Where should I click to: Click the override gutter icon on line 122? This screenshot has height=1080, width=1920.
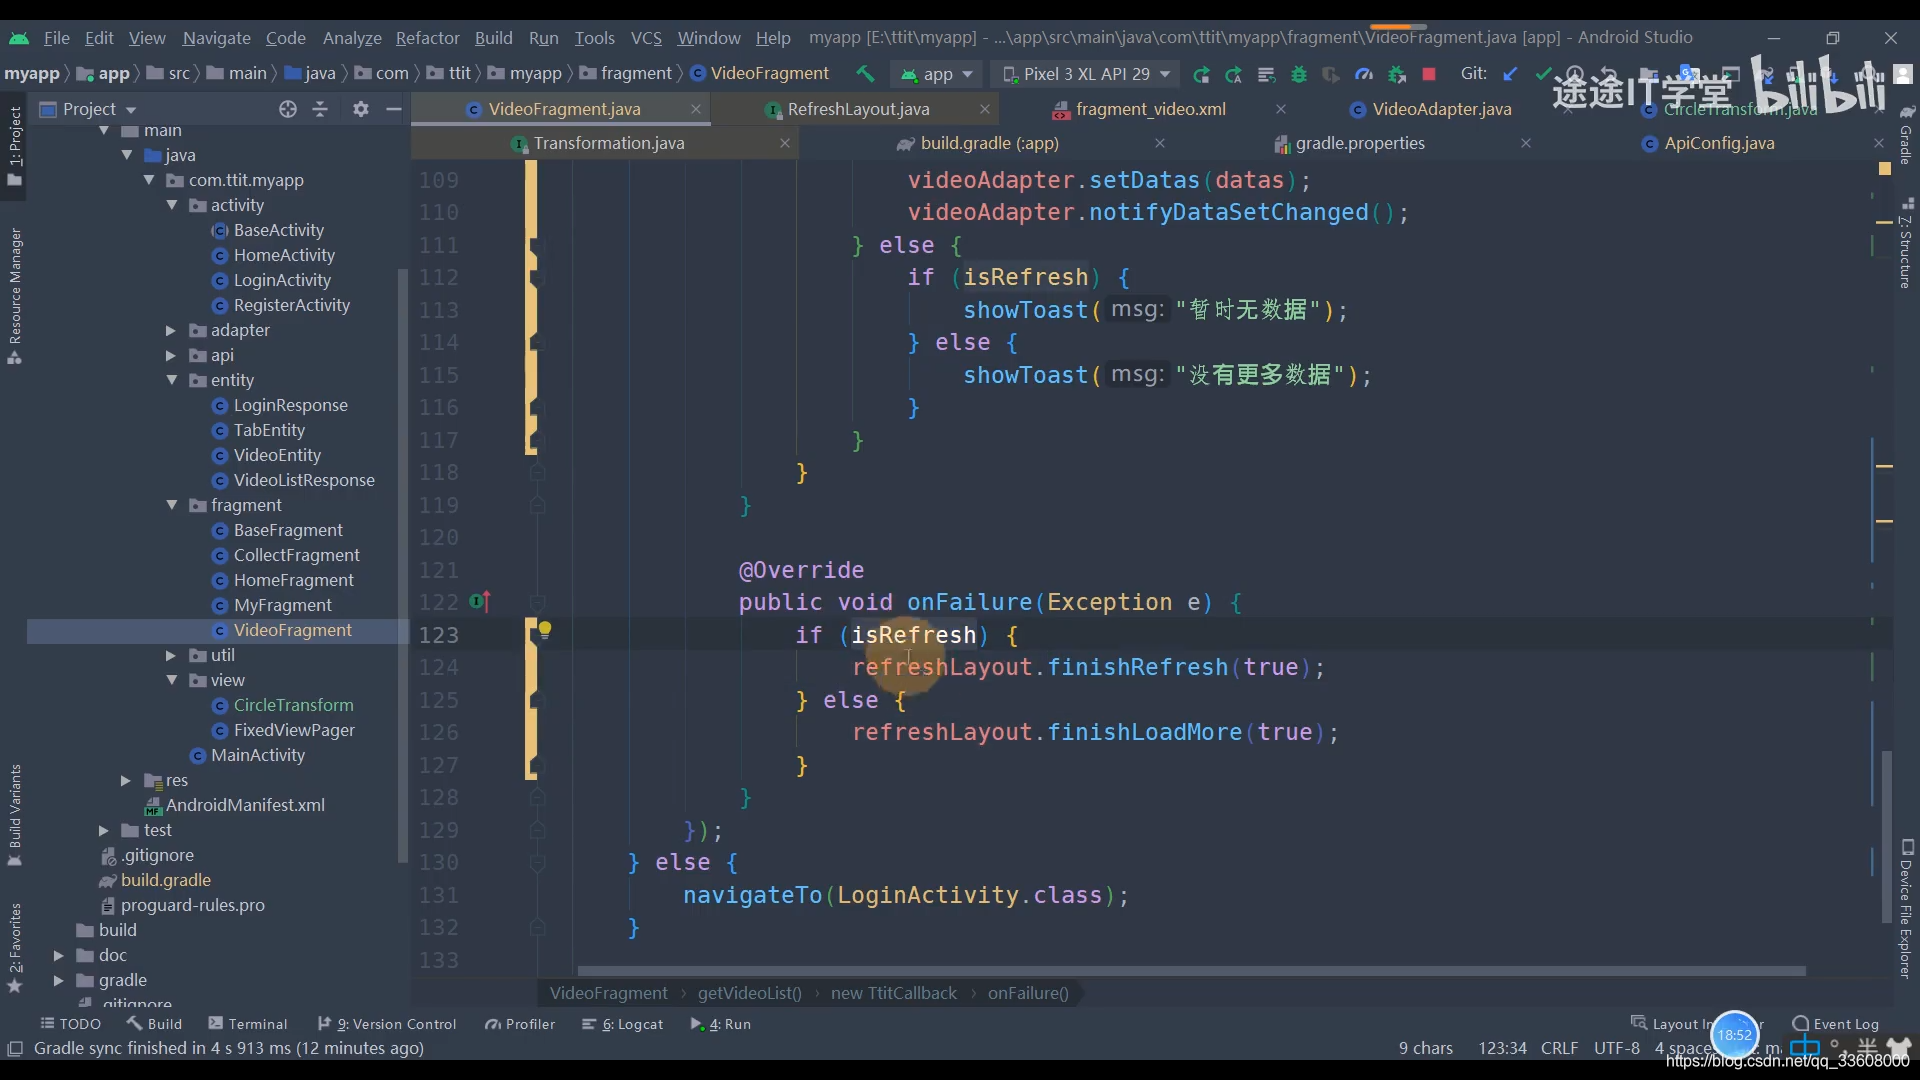pos(480,602)
